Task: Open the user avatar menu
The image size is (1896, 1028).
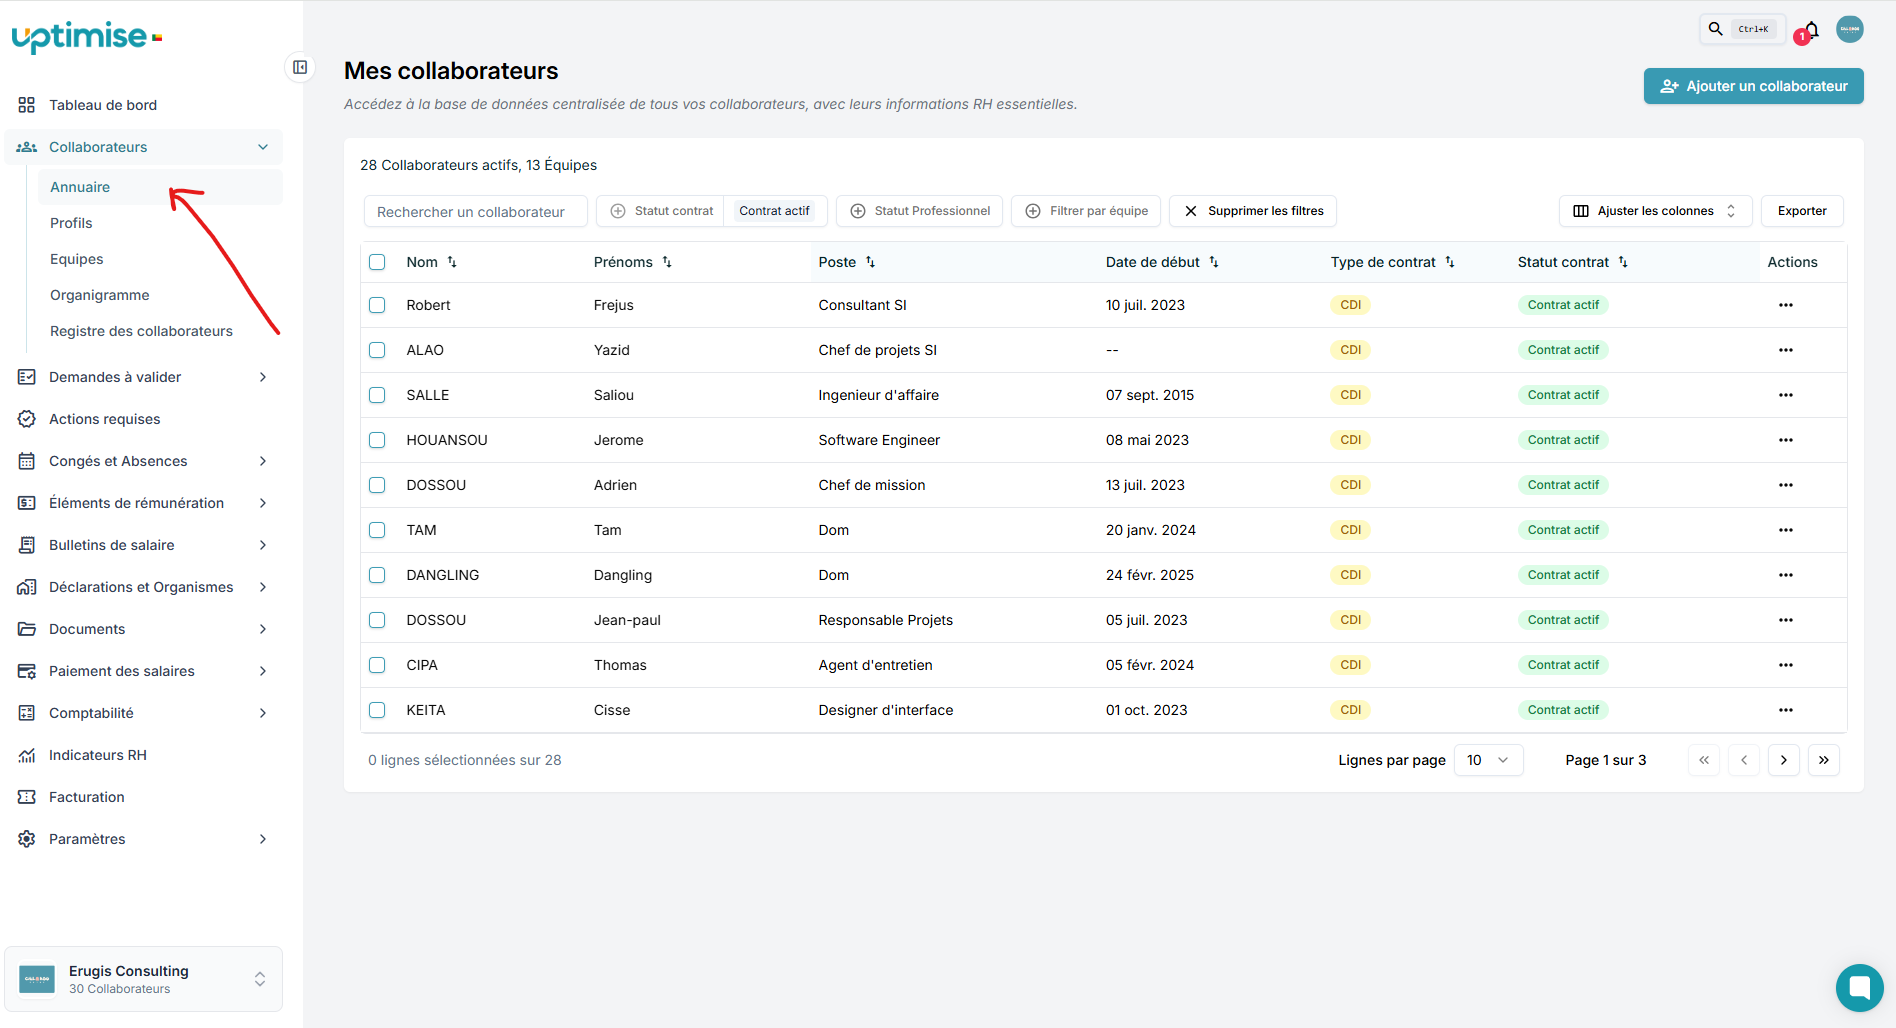Action: tap(1850, 29)
